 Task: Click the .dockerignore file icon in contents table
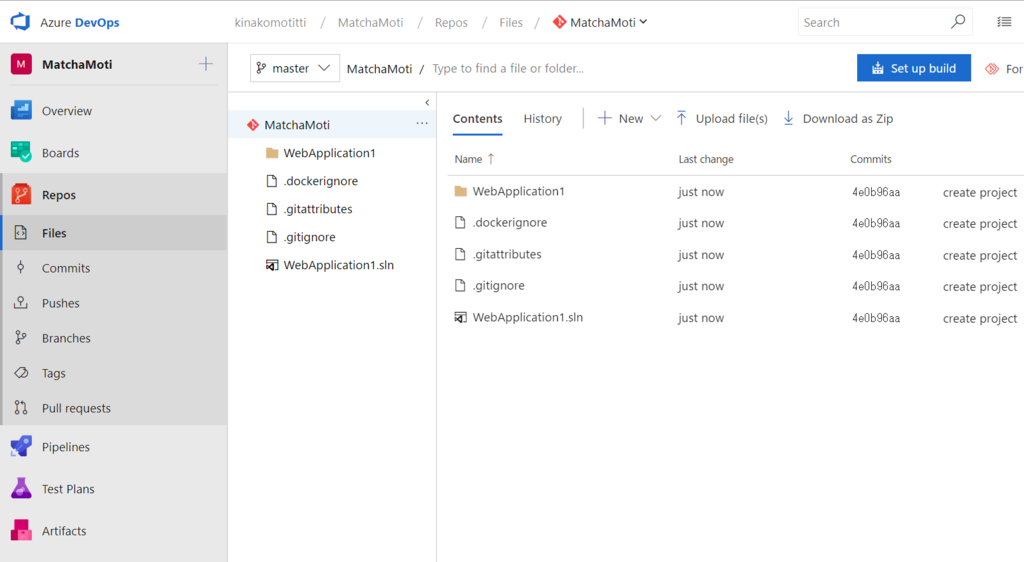click(x=460, y=223)
